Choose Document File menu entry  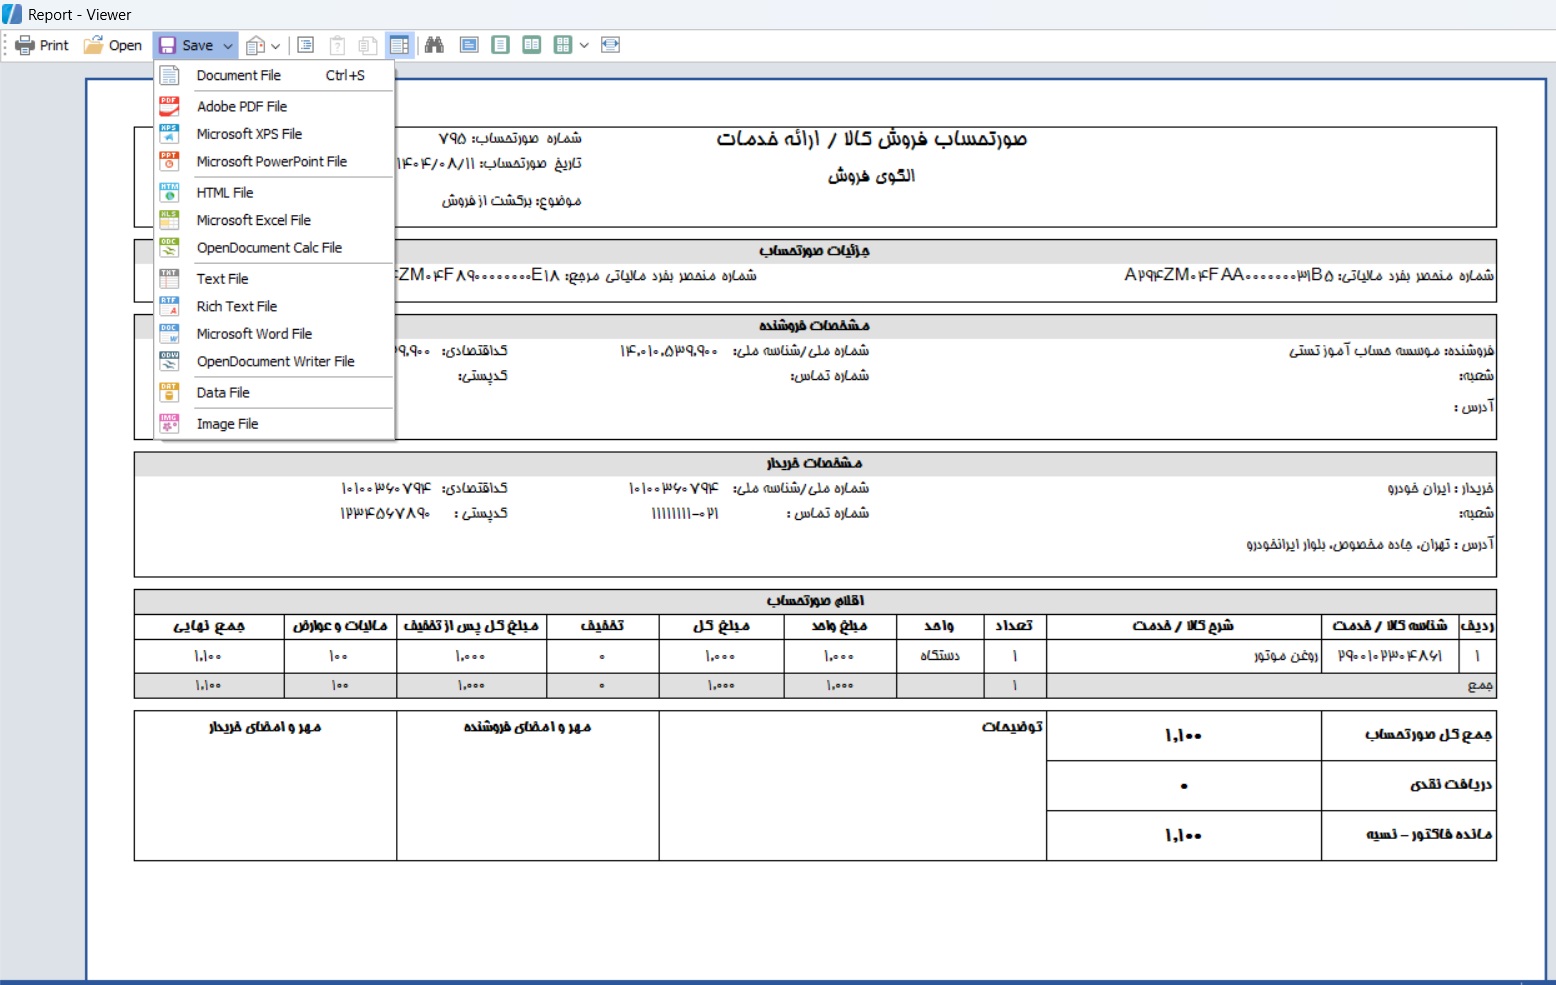(238, 75)
